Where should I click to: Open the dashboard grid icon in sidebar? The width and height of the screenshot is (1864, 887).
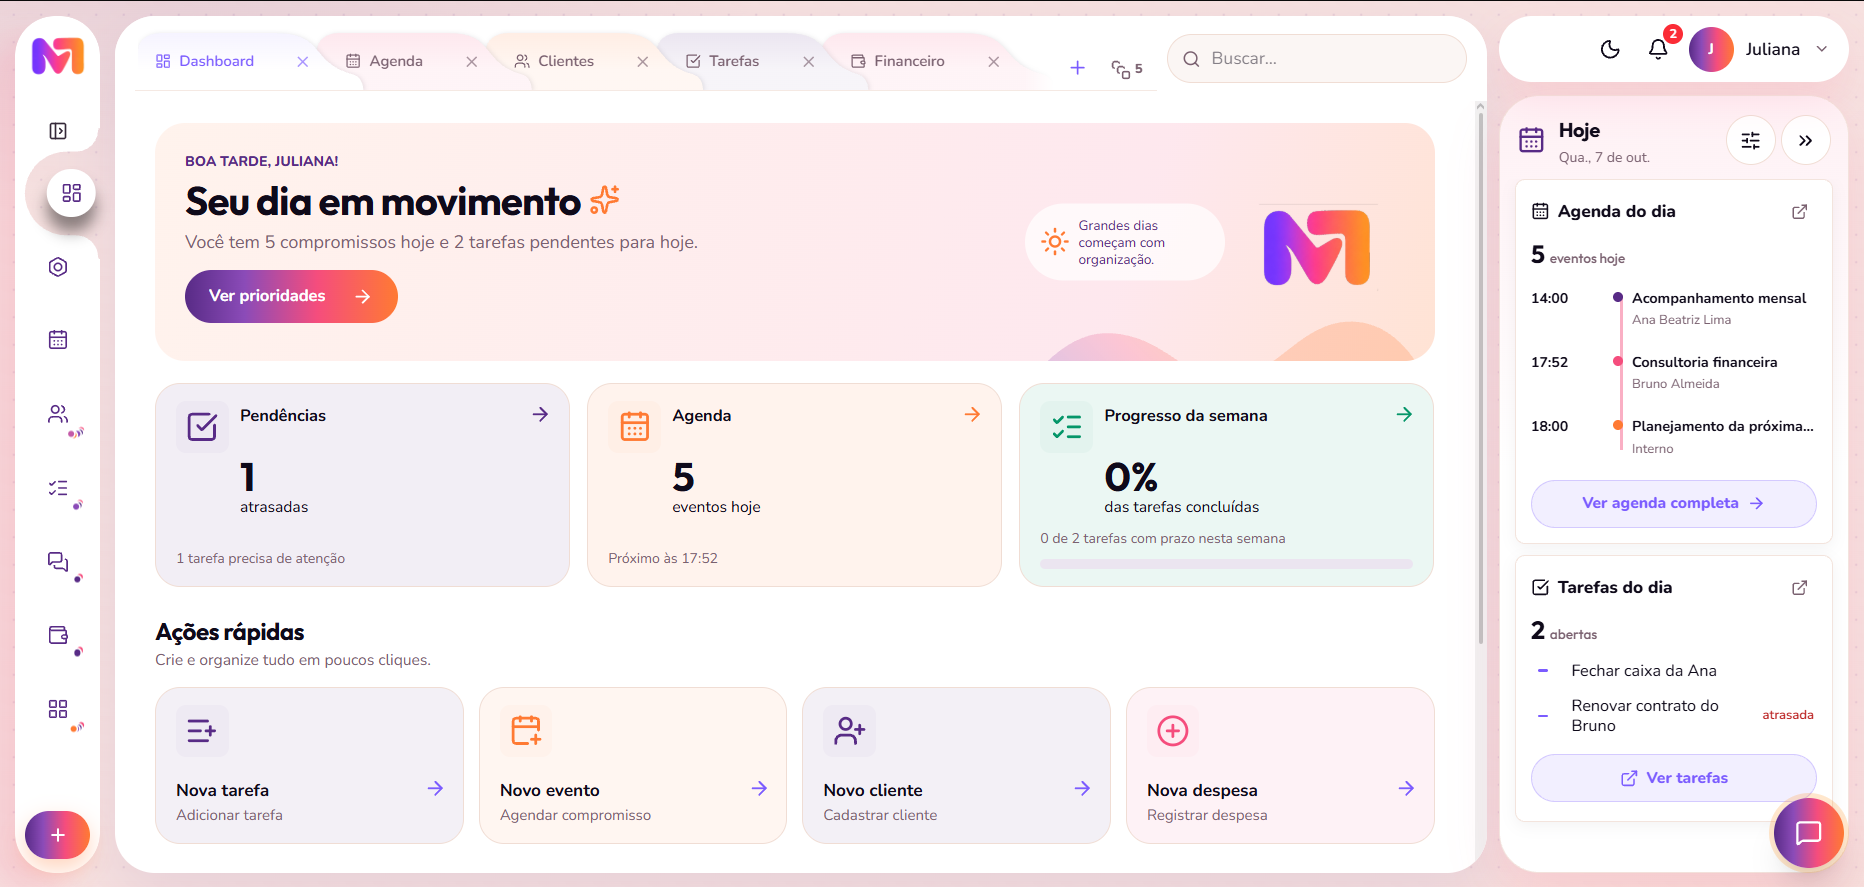click(x=71, y=193)
